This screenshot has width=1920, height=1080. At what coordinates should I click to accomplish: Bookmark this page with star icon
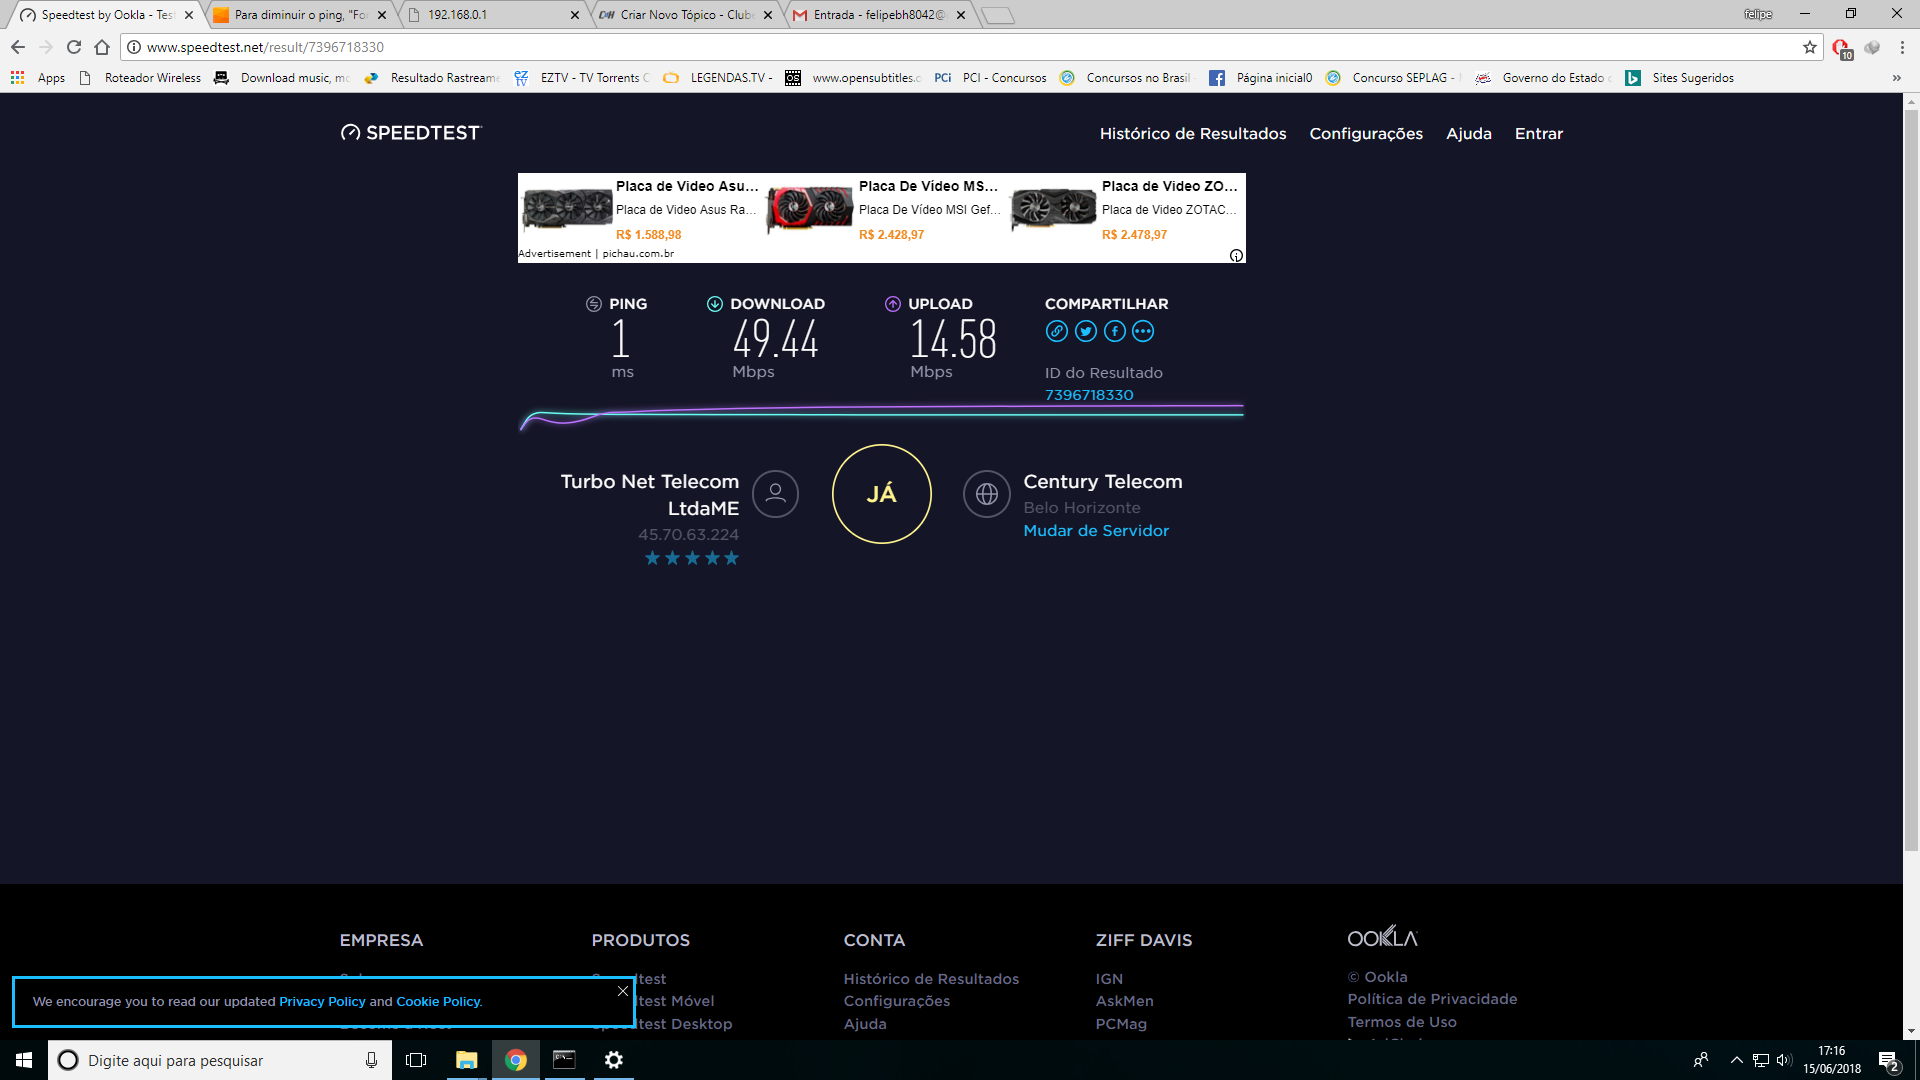(x=1810, y=47)
